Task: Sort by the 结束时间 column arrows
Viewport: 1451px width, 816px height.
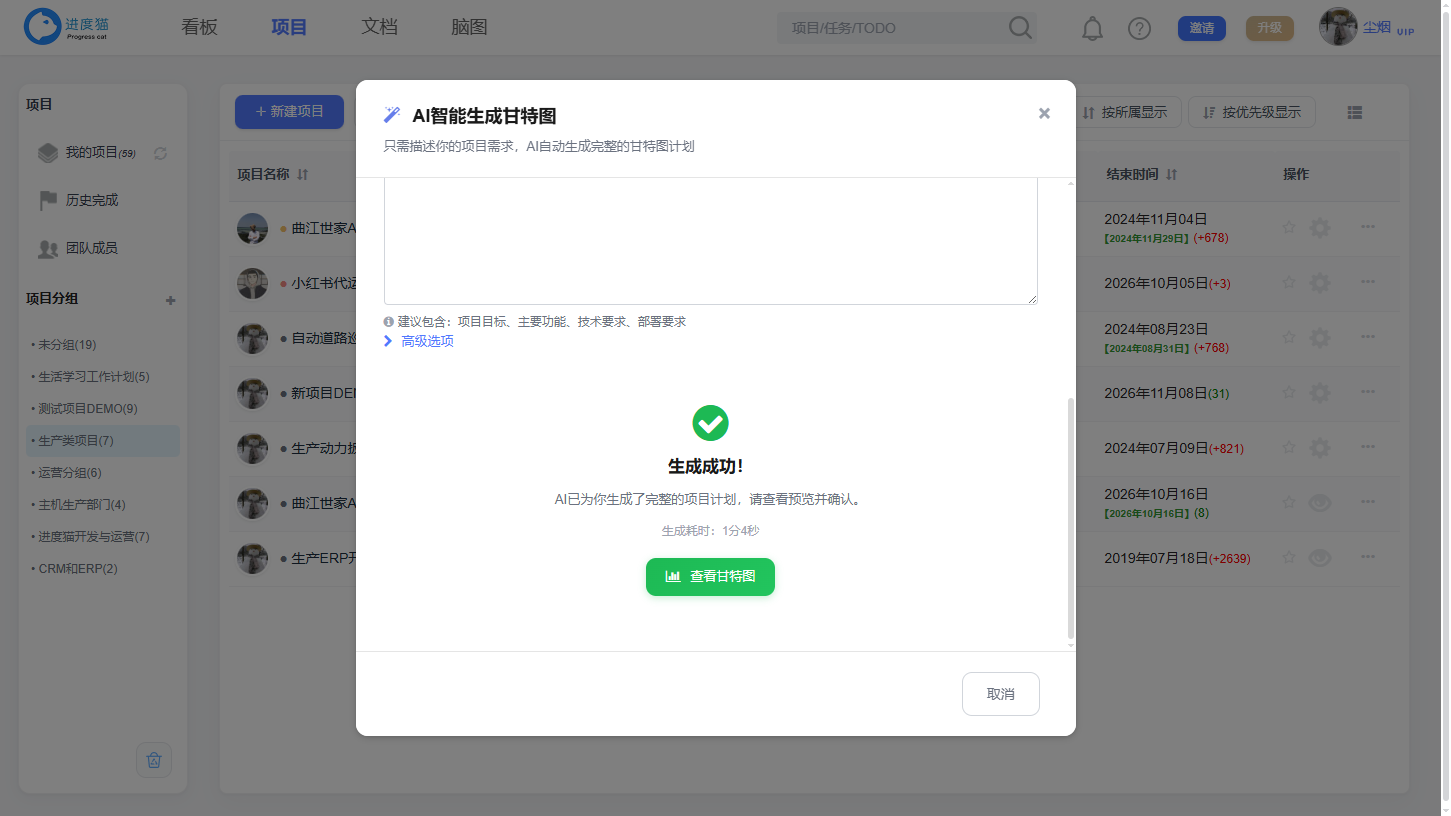Action: click(x=1172, y=175)
